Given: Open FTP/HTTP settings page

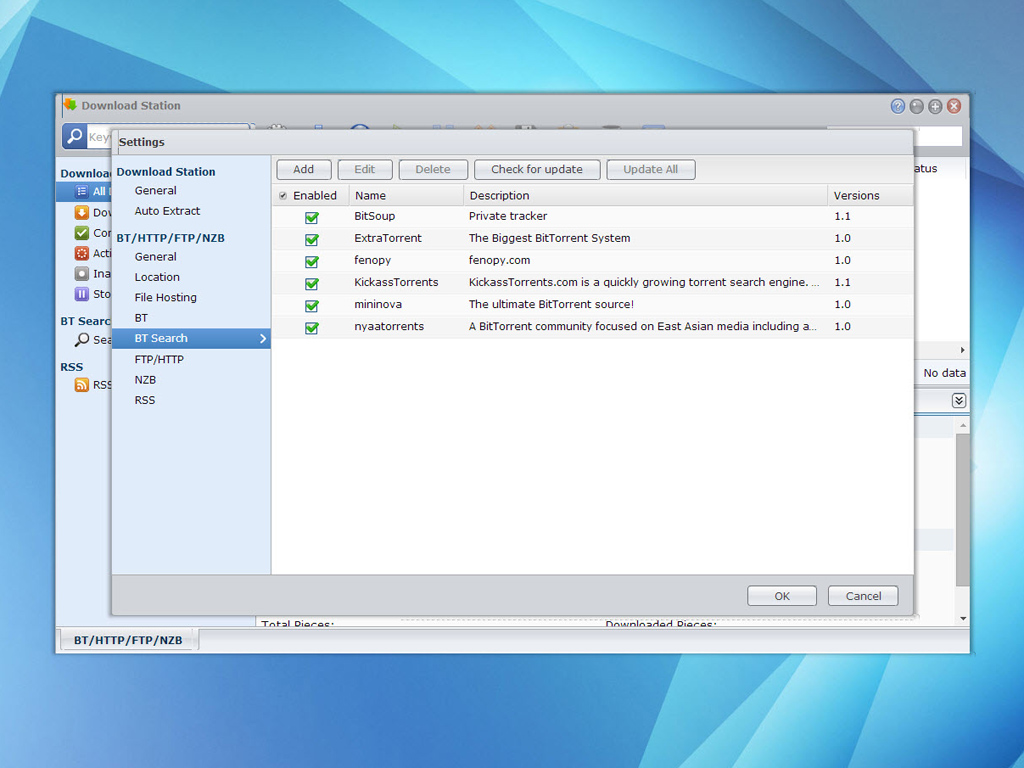Looking at the screenshot, I should (x=159, y=359).
